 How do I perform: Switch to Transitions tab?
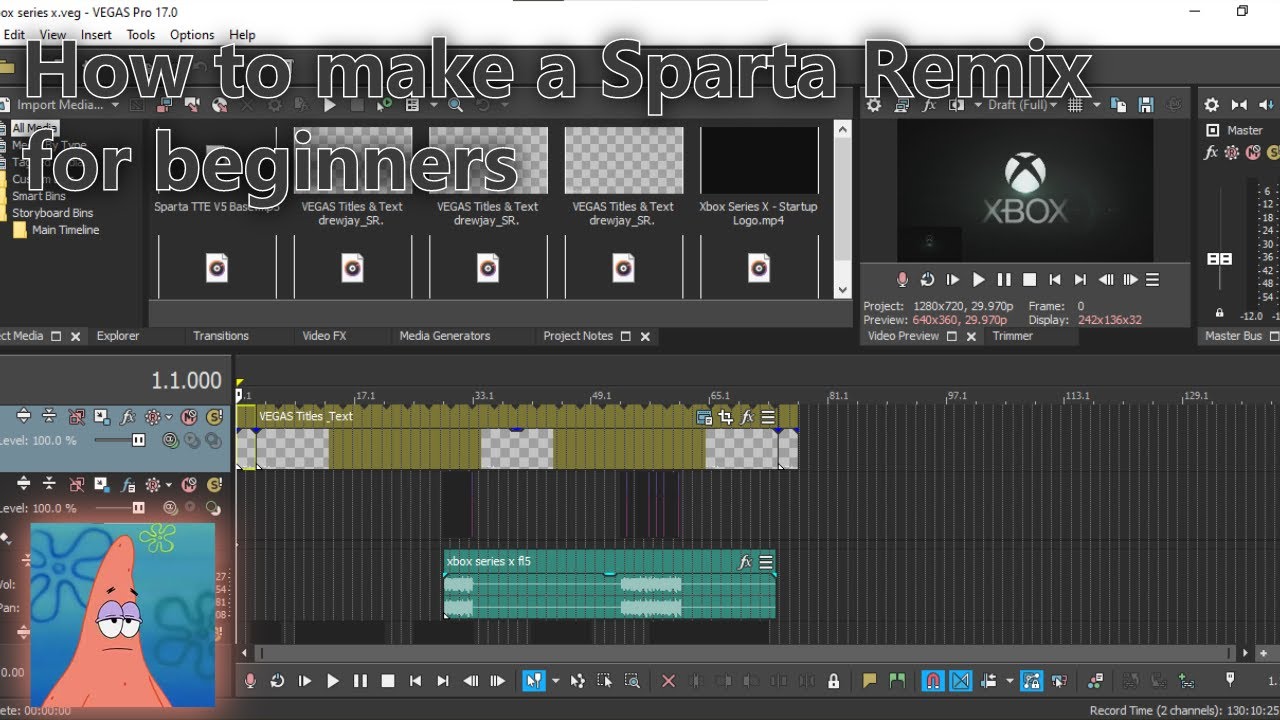pyautogui.click(x=221, y=336)
